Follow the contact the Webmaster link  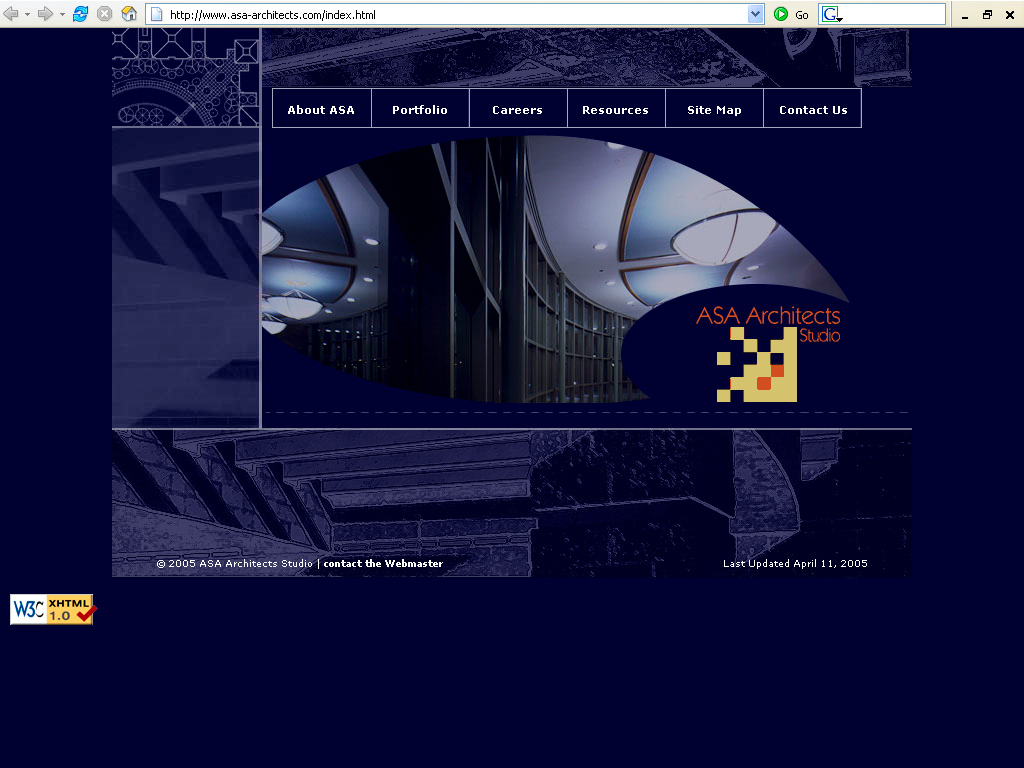coord(383,564)
